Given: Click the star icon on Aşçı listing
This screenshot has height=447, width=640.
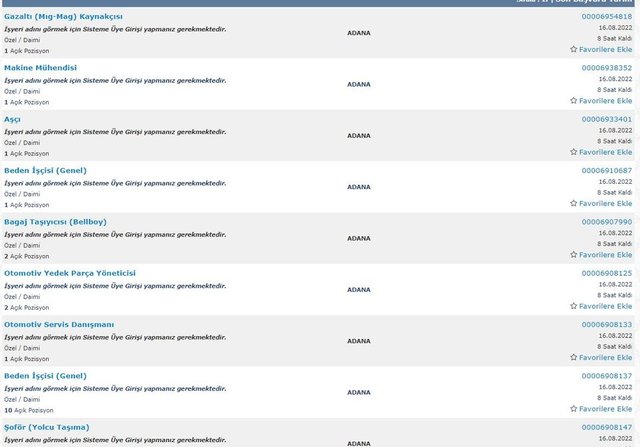Looking at the screenshot, I should coord(574,152).
